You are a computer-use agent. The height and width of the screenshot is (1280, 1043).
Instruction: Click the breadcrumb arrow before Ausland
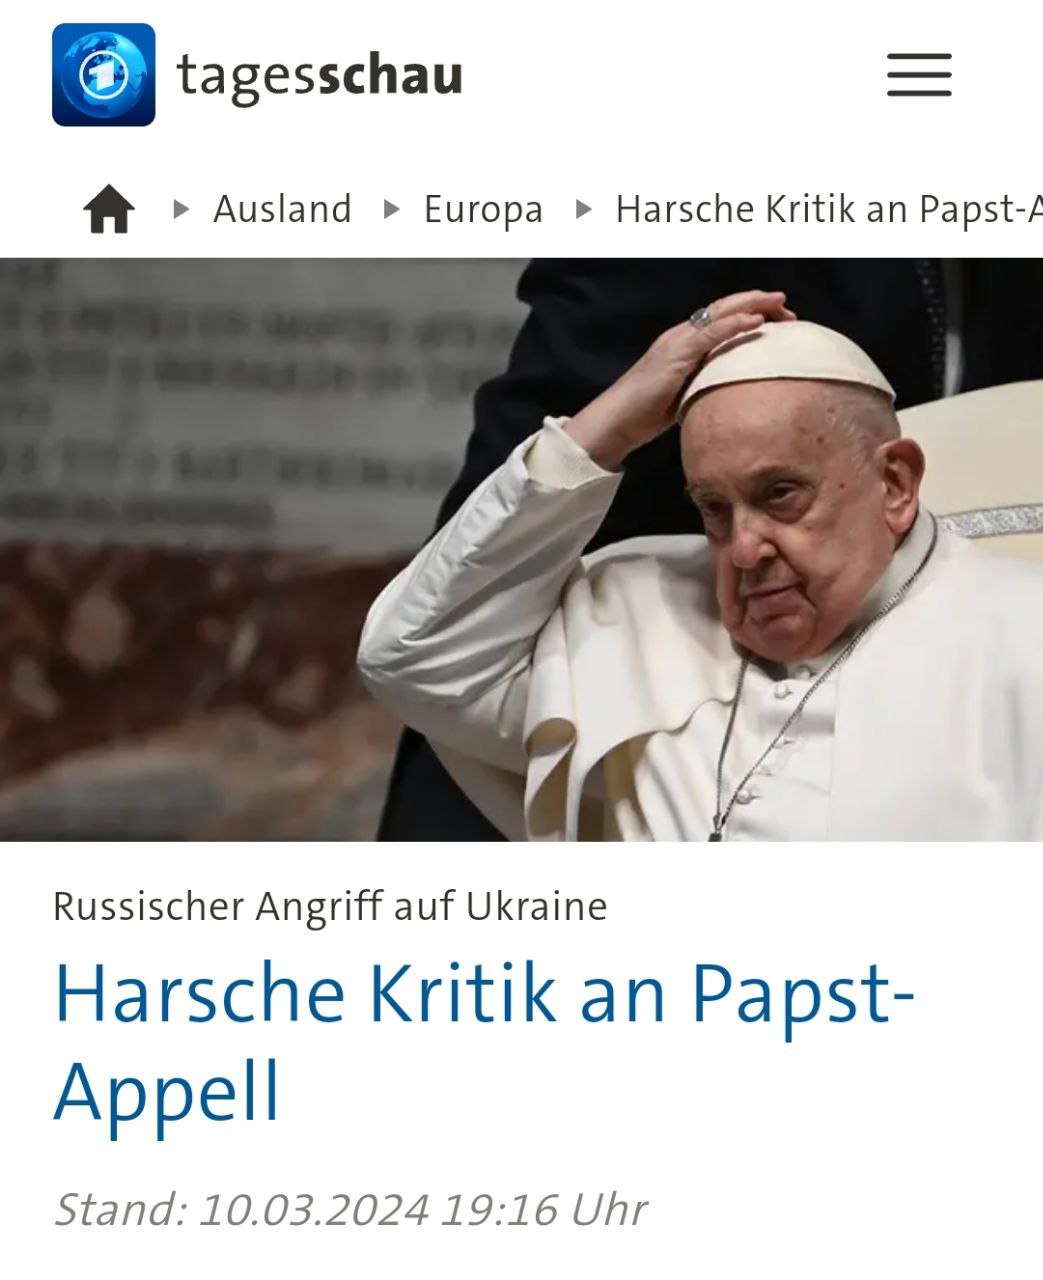[181, 209]
